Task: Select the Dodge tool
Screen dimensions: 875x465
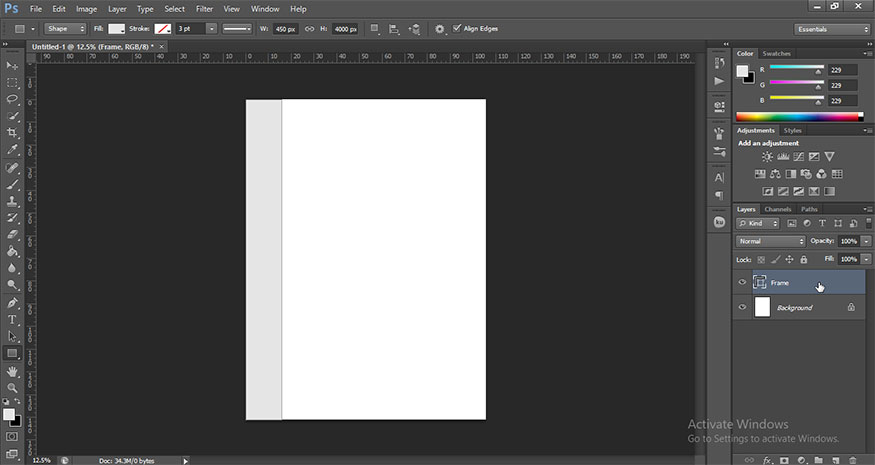Action: [x=12, y=285]
